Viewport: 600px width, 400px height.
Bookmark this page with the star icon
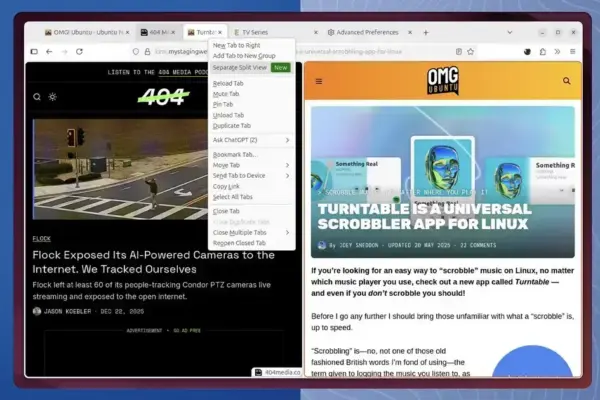pos(471,51)
